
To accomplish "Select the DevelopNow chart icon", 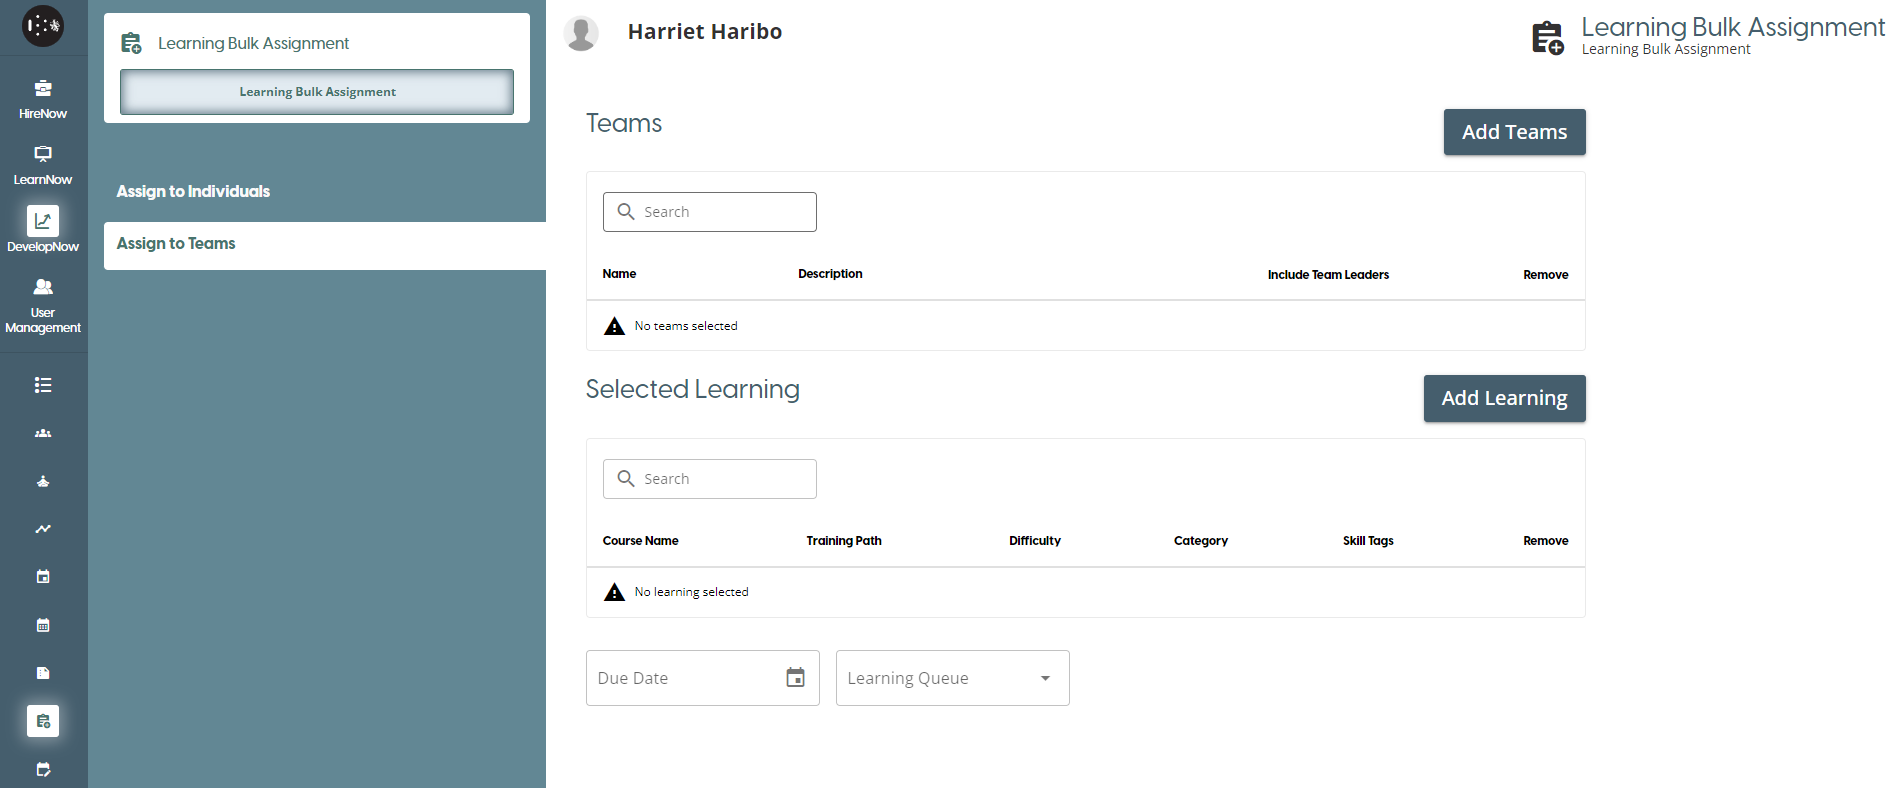I will [x=43, y=221].
